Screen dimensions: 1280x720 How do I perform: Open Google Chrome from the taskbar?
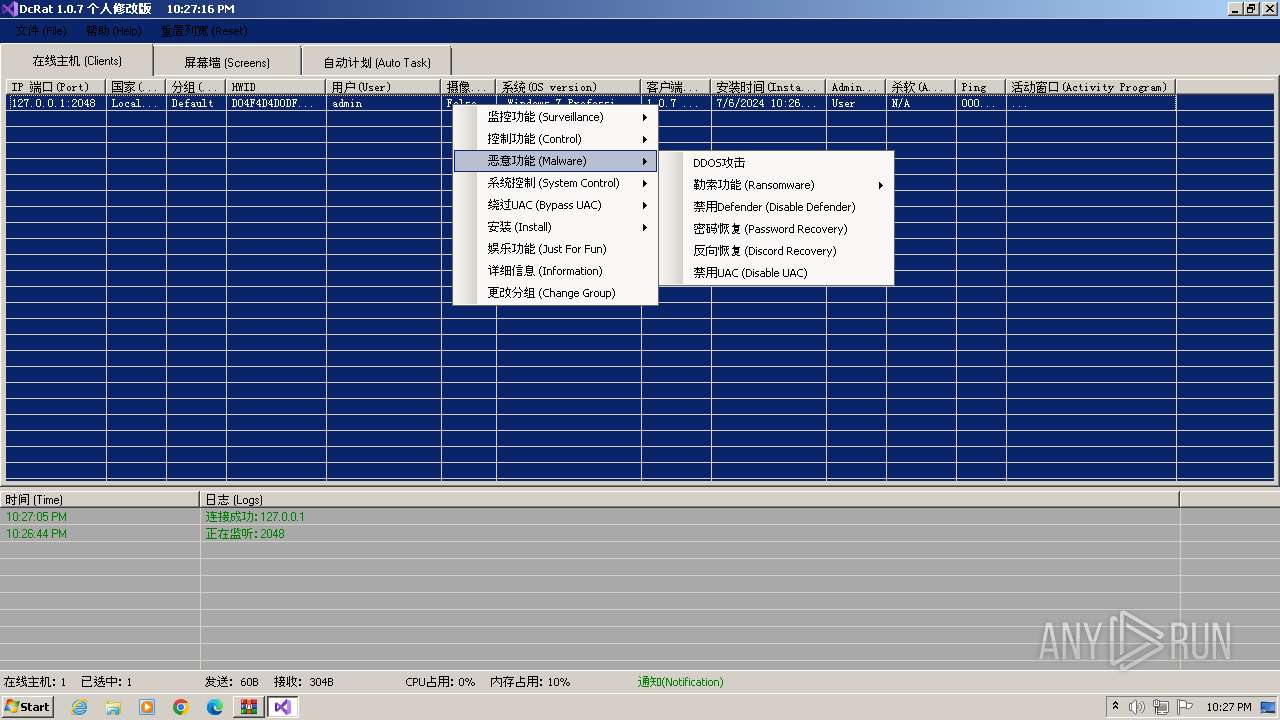tap(181, 707)
